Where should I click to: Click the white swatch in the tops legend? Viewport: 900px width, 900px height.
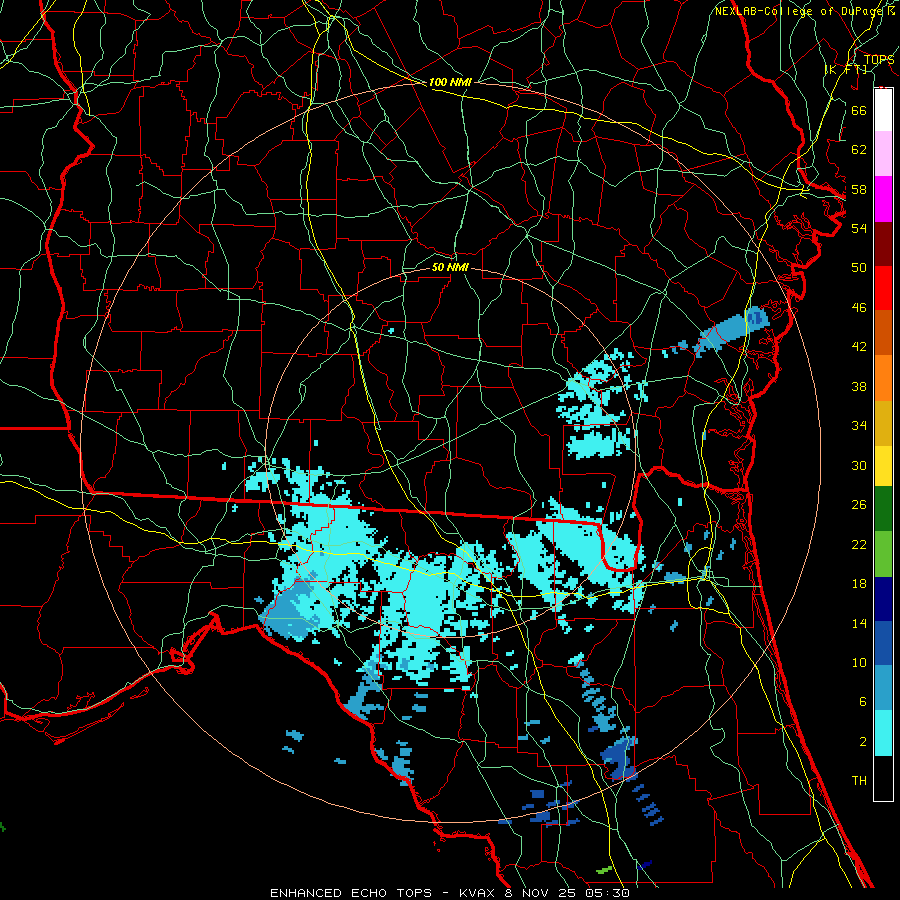[x=883, y=110]
